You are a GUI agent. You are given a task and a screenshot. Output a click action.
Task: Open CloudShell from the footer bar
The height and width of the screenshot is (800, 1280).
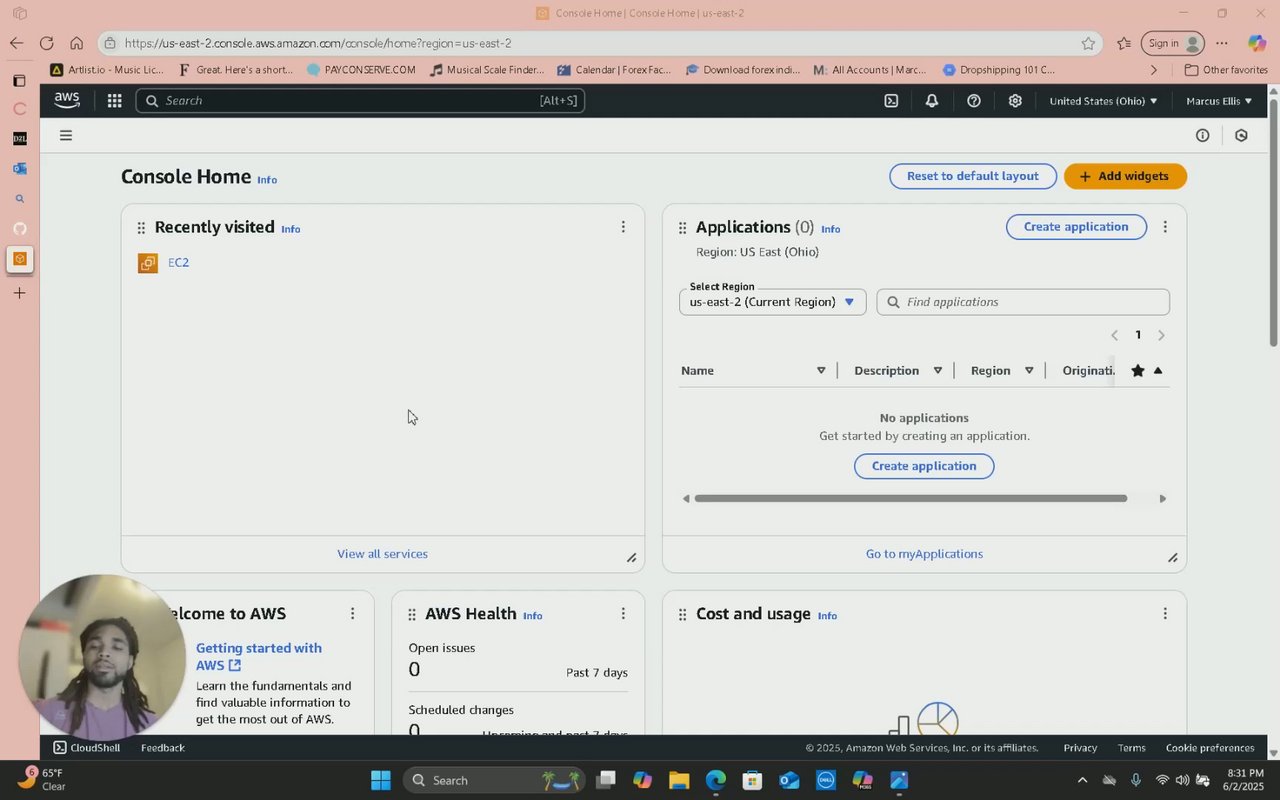tap(87, 748)
